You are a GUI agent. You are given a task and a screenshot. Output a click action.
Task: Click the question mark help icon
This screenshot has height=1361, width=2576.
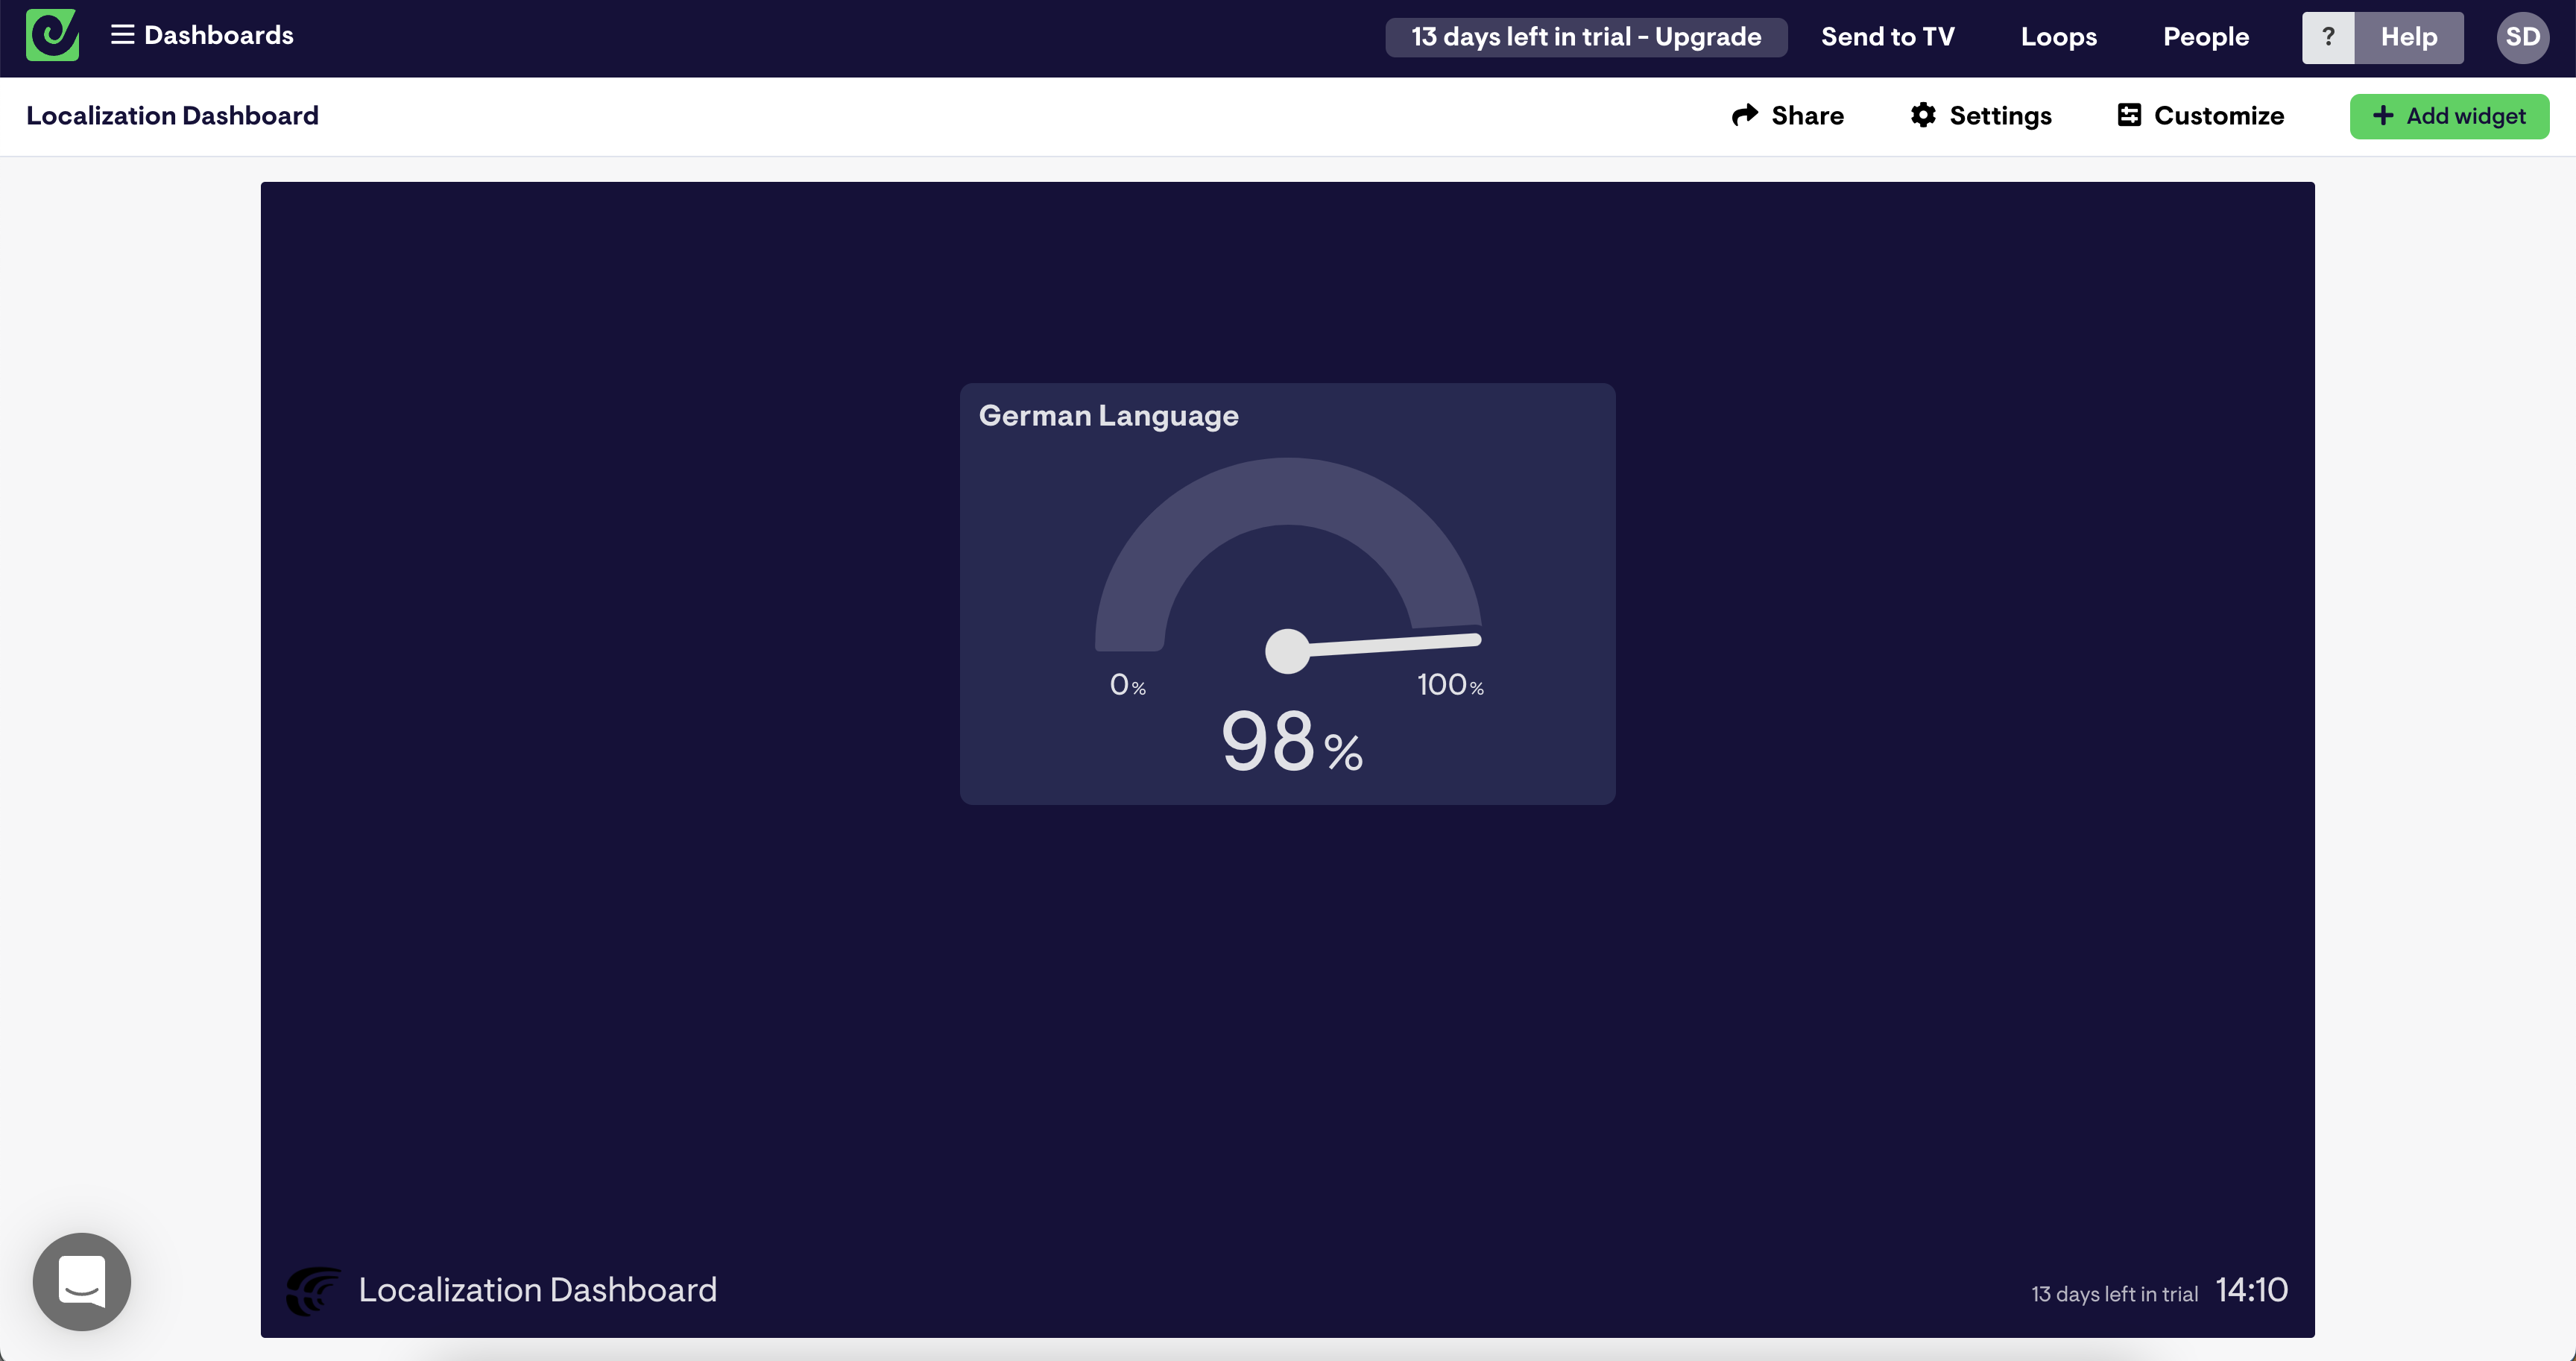2328,37
